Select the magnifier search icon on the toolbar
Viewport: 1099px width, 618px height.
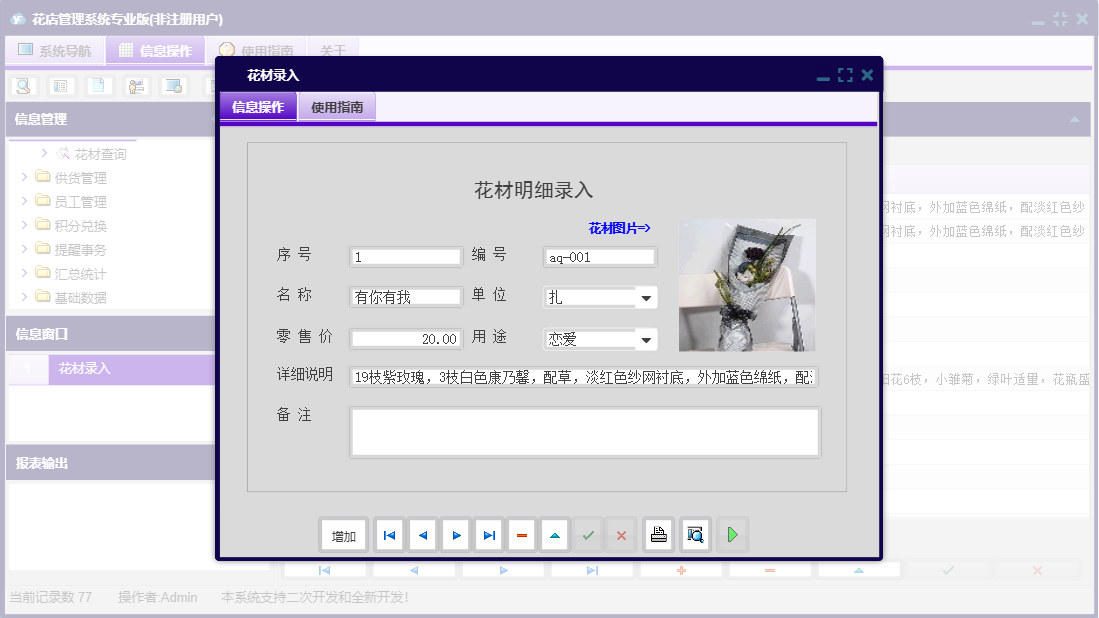pyautogui.click(x=22, y=86)
